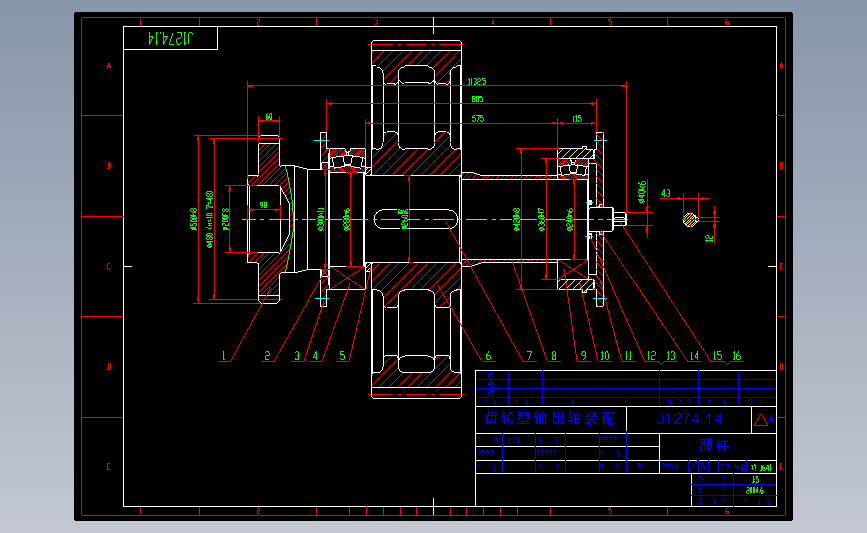This screenshot has width=867, height=533.
Task: Click part balloon number 7
Action: pos(529,356)
